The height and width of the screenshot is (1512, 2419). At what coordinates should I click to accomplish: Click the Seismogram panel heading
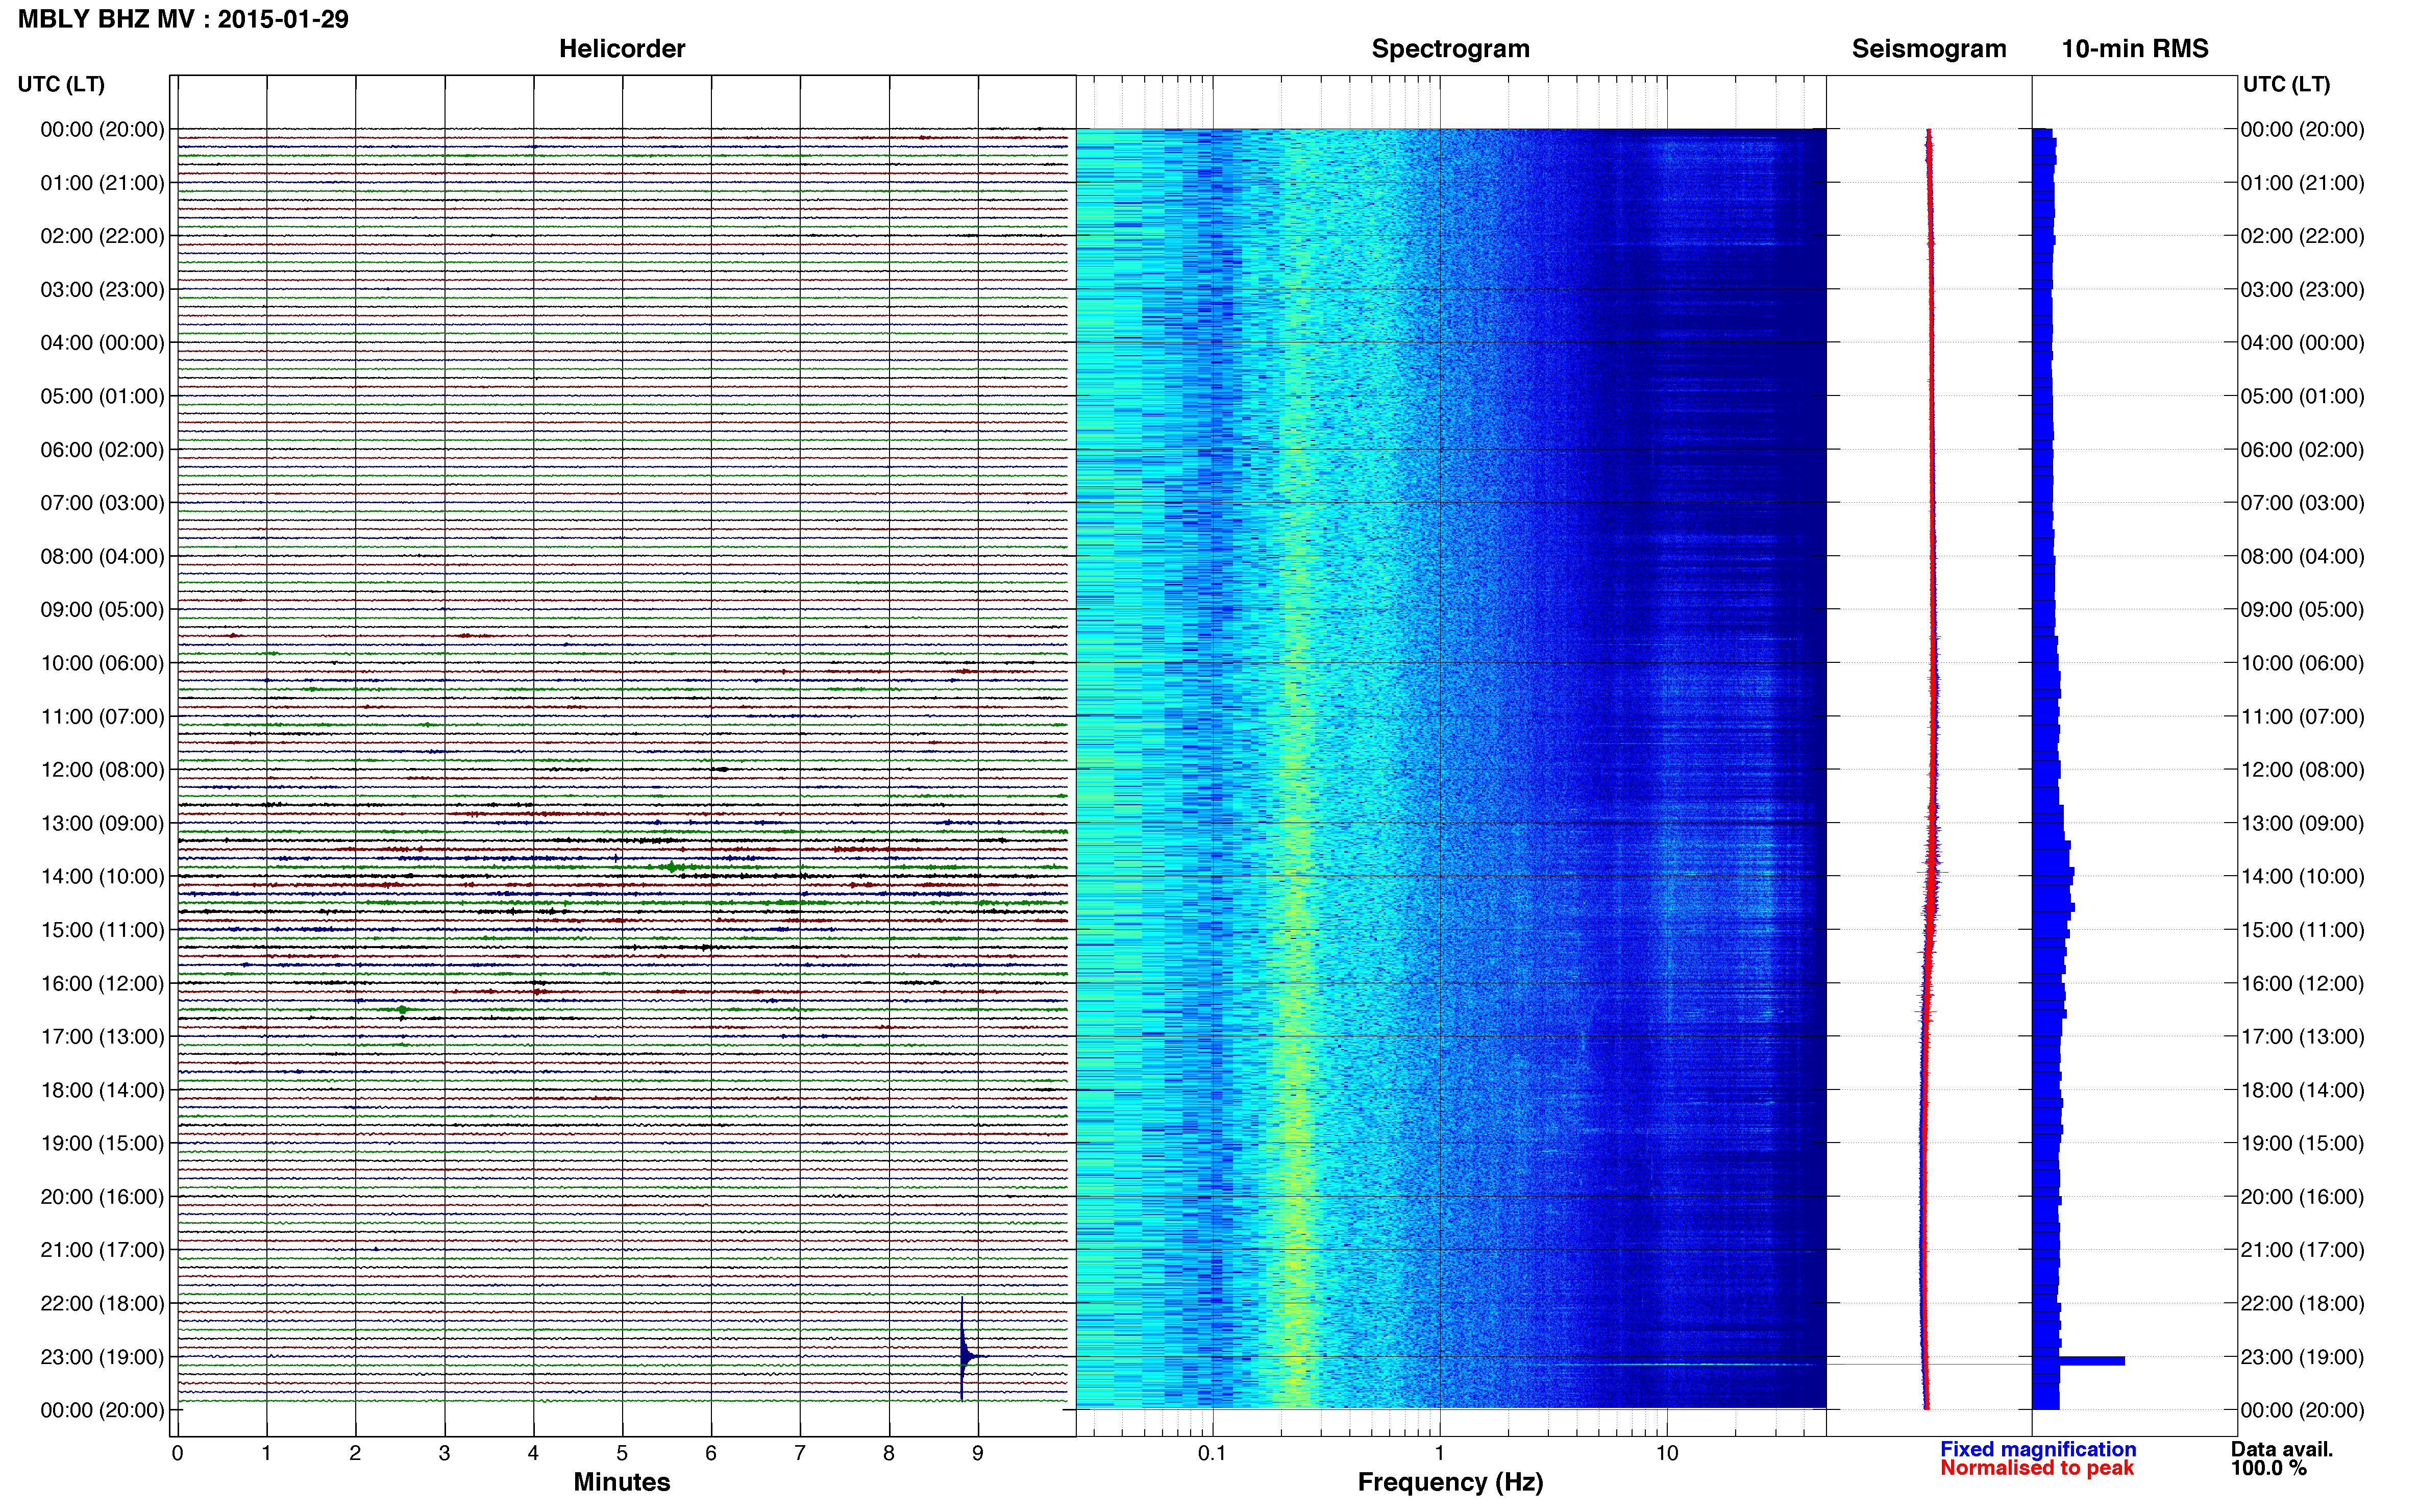pos(1929,49)
